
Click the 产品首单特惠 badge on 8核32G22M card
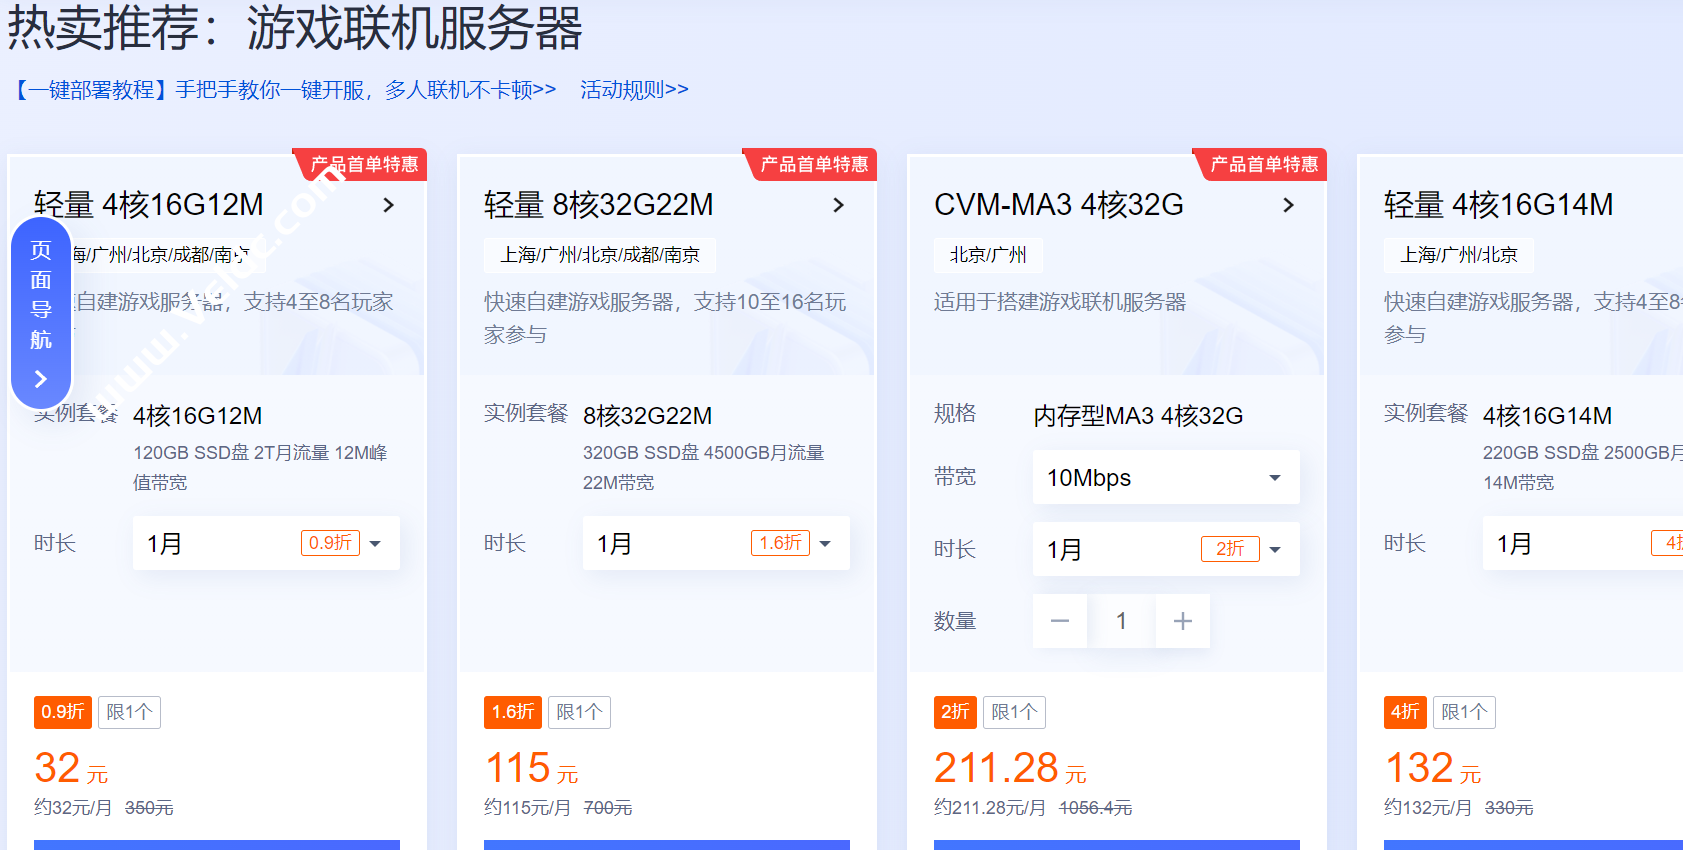812,164
